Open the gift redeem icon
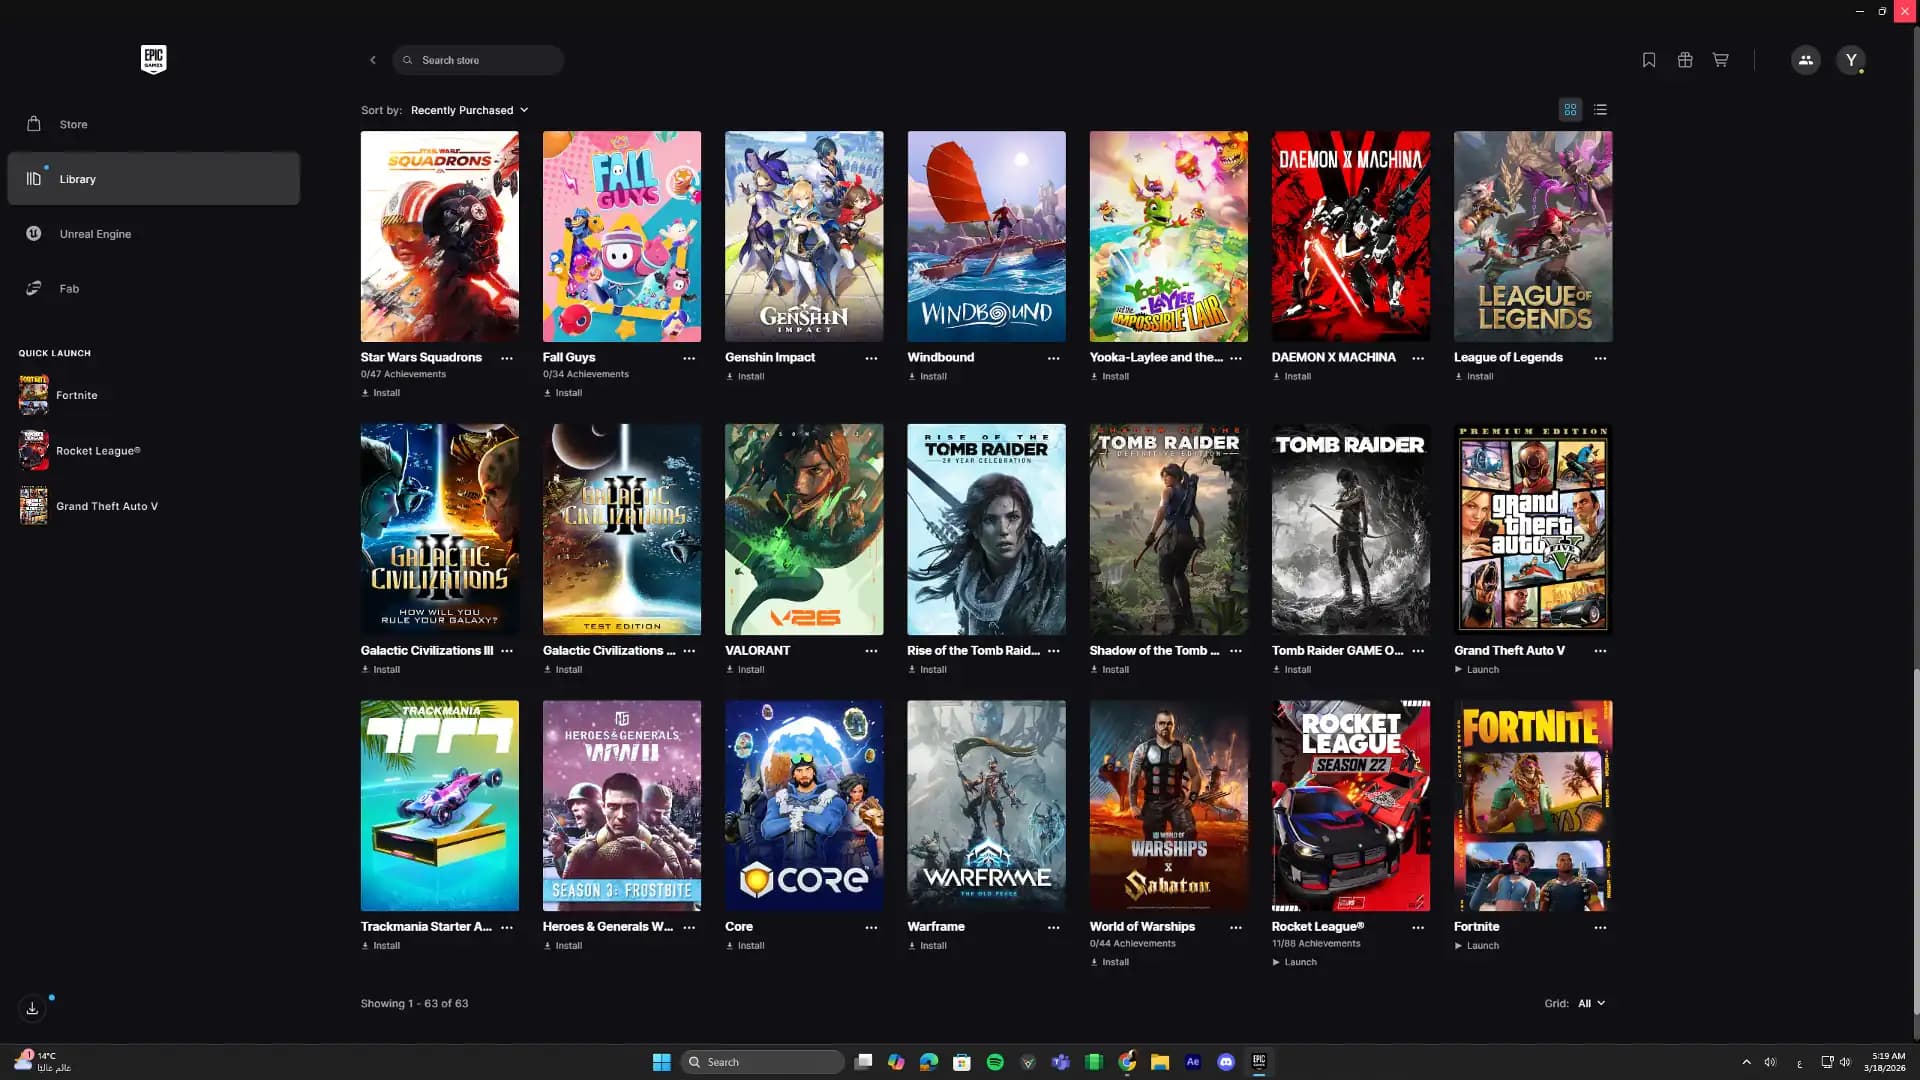 click(x=1685, y=60)
